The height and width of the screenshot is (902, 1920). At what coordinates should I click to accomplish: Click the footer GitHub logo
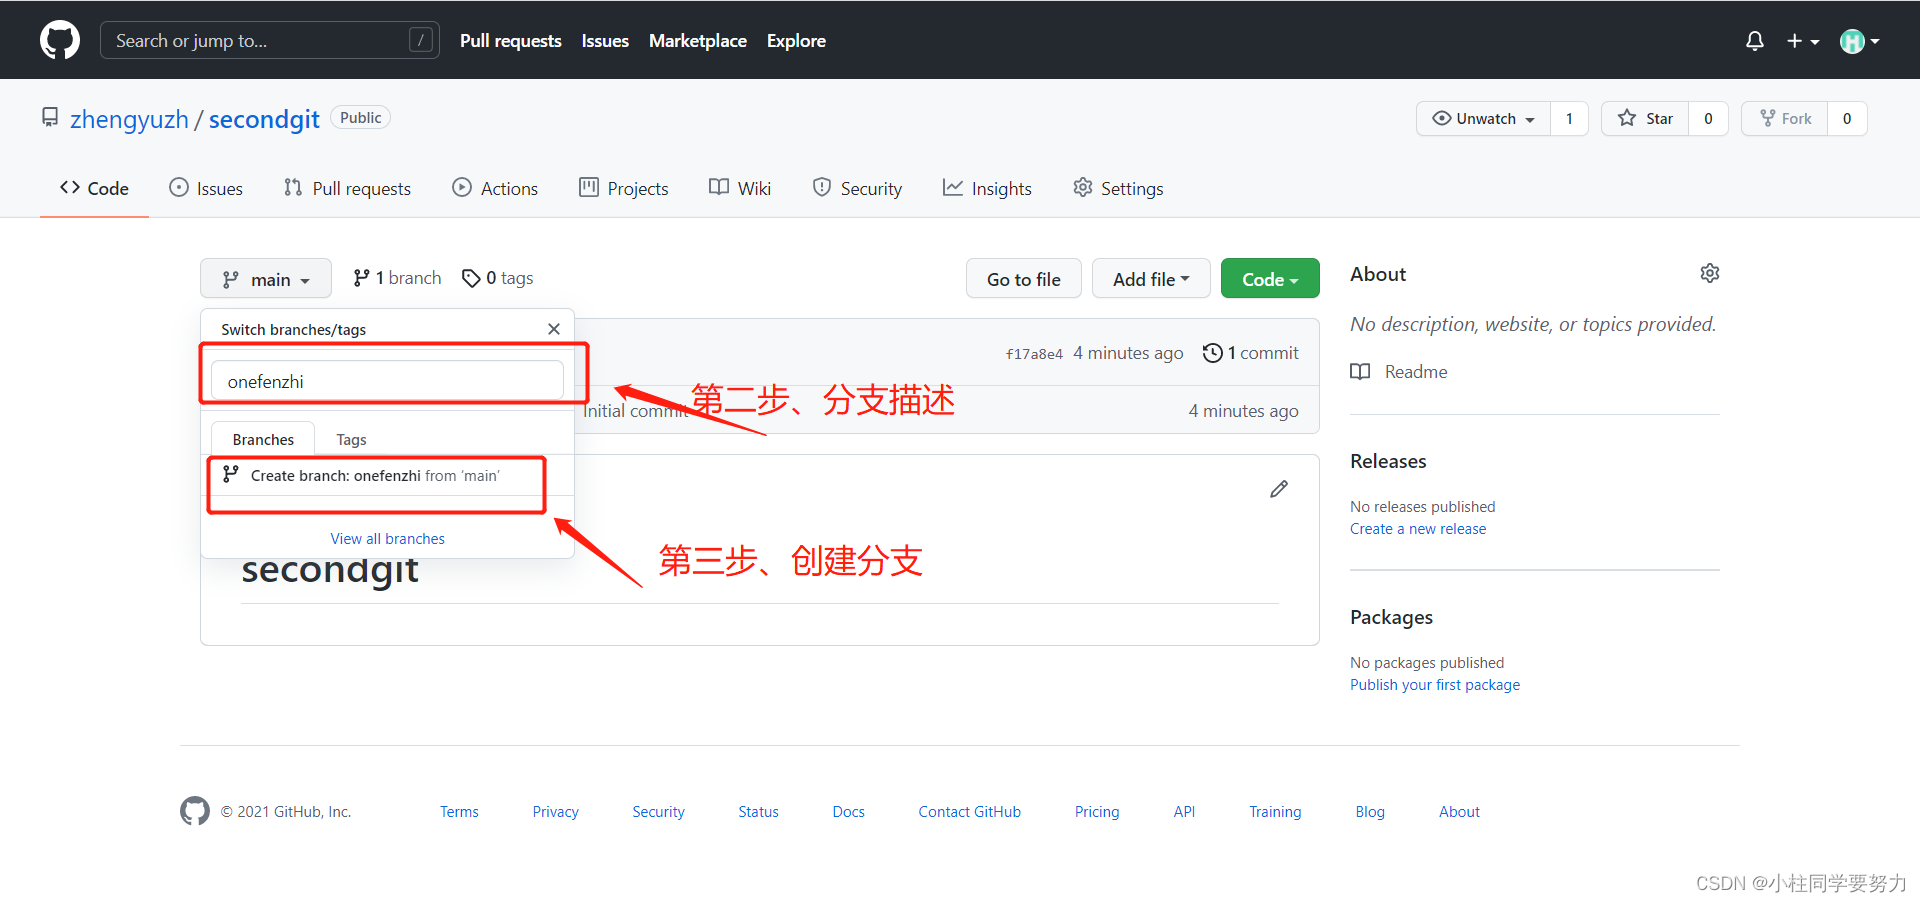(195, 811)
